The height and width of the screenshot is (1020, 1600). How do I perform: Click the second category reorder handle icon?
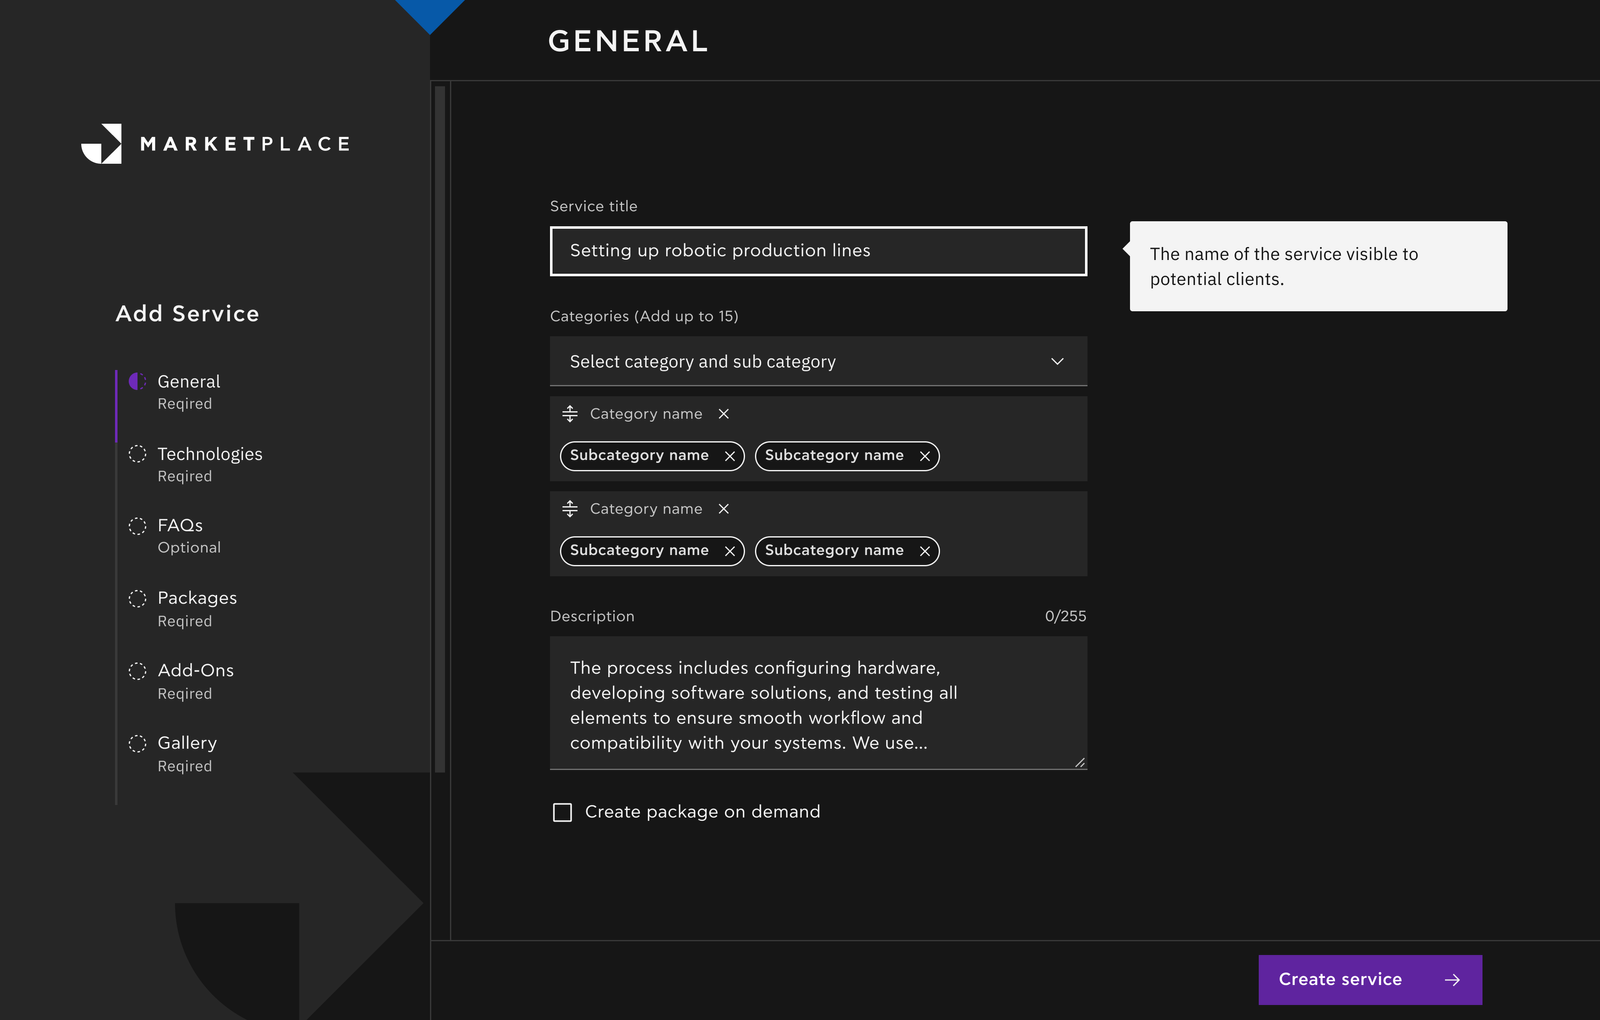pos(570,509)
